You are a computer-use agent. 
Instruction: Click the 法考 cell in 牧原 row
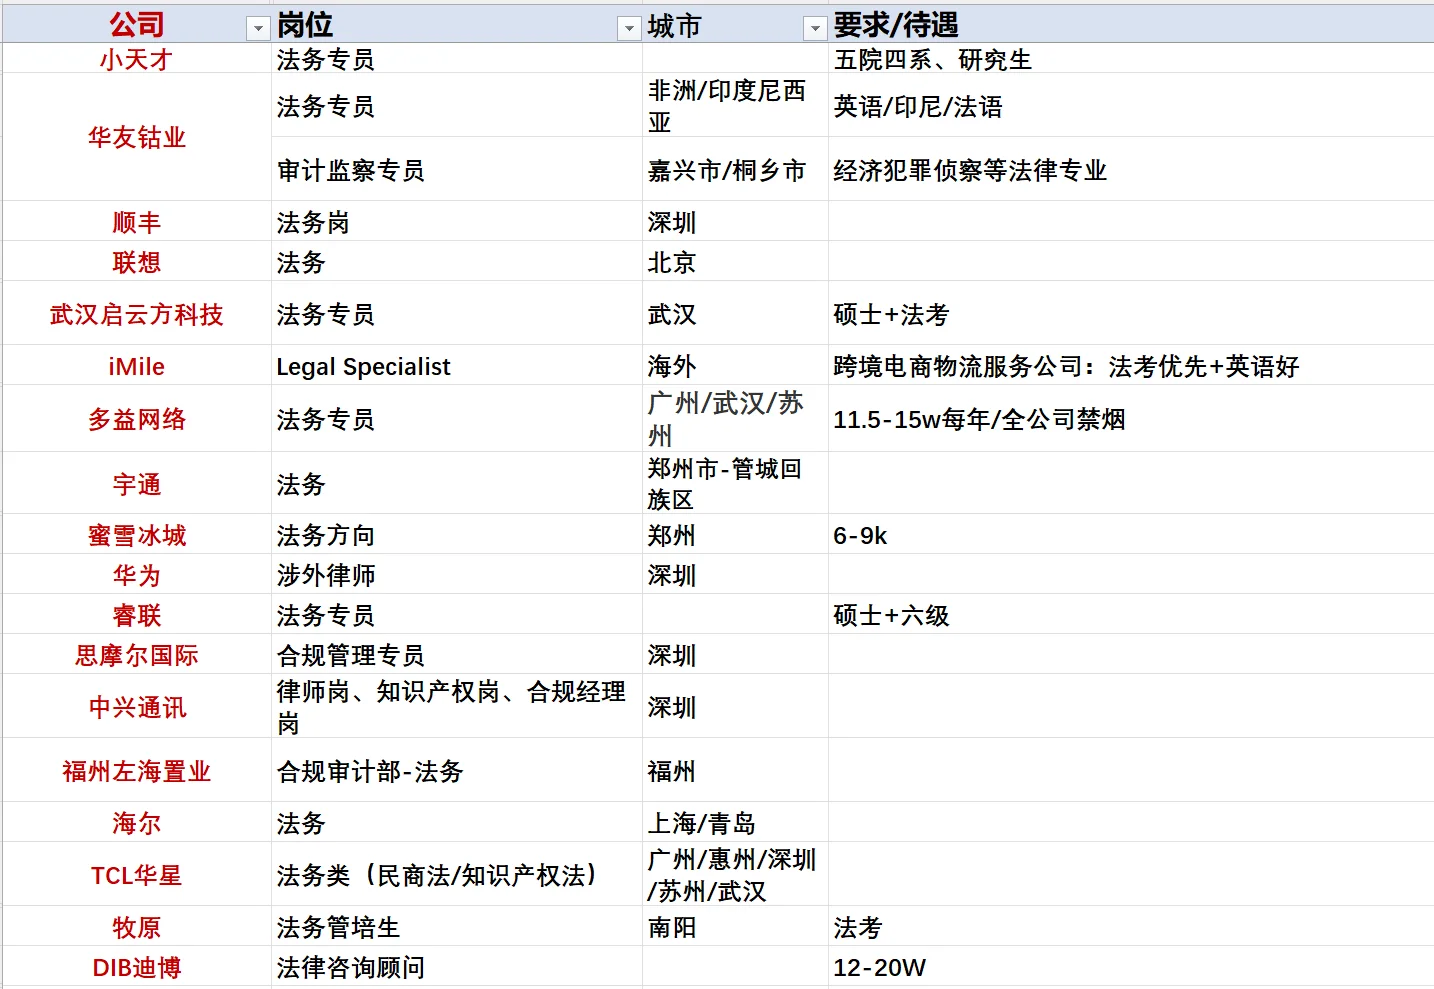[1131, 927]
